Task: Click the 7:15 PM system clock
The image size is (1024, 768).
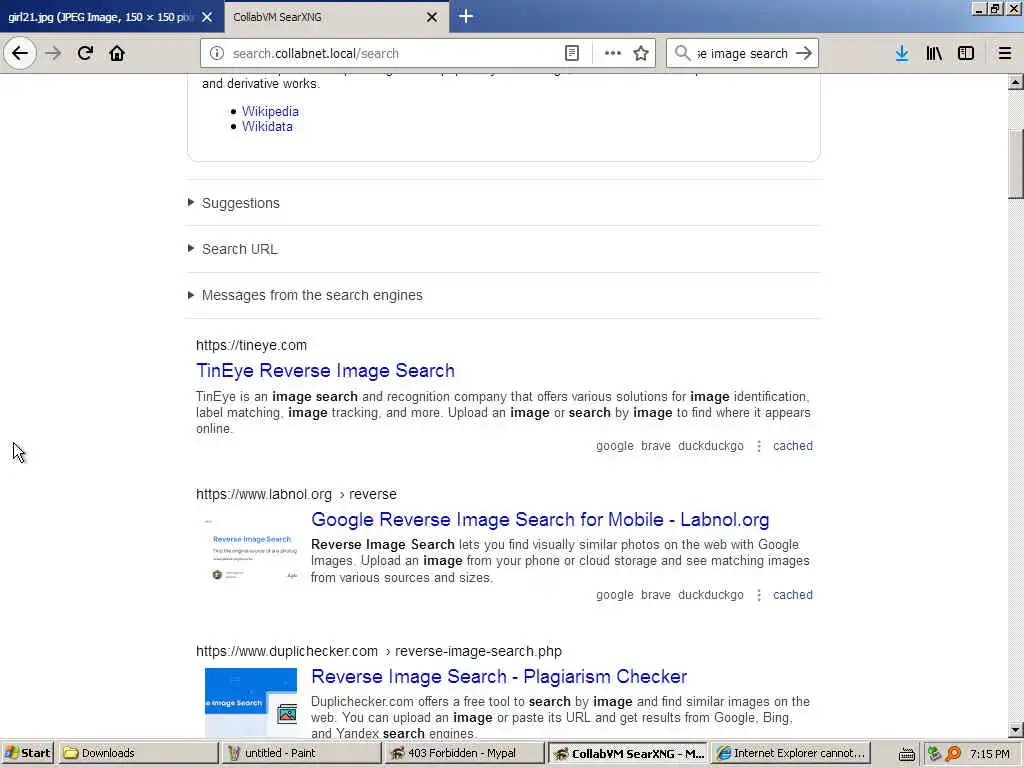Action: [x=989, y=754]
